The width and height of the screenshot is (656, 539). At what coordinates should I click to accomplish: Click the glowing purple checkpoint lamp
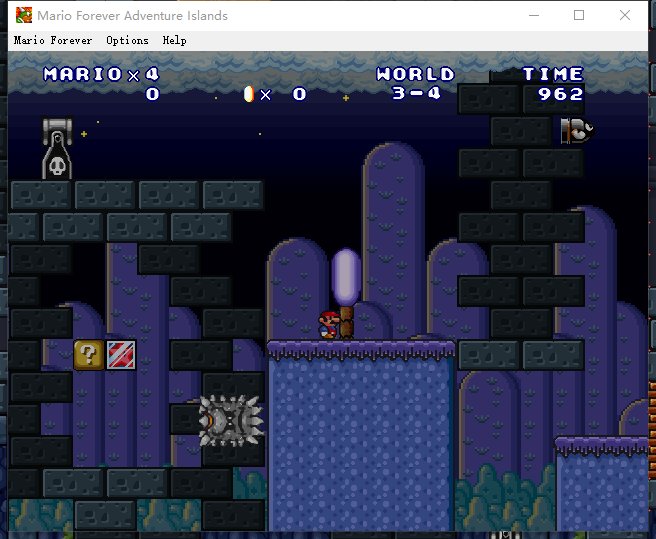pos(346,277)
